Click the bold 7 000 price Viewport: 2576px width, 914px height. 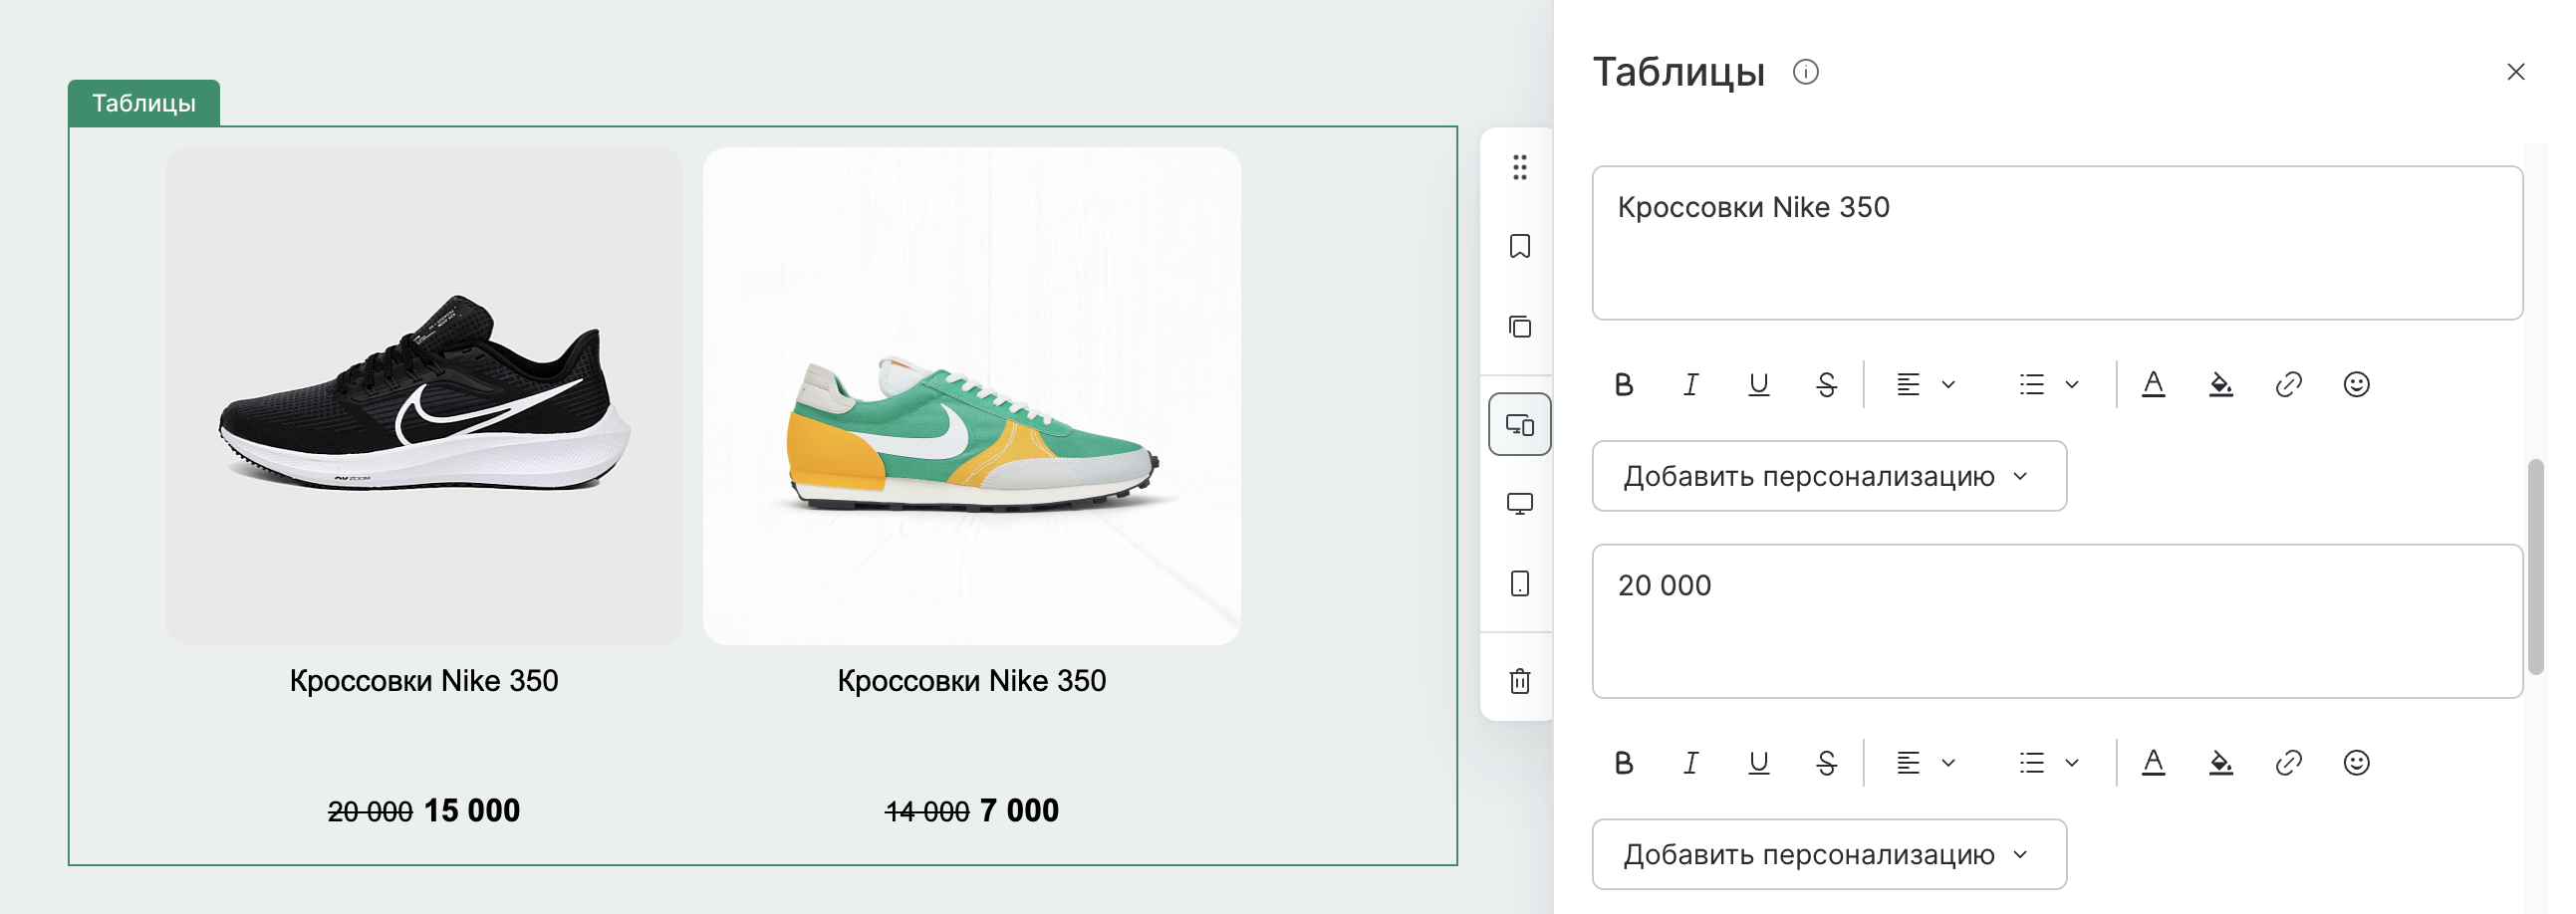coord(1019,811)
